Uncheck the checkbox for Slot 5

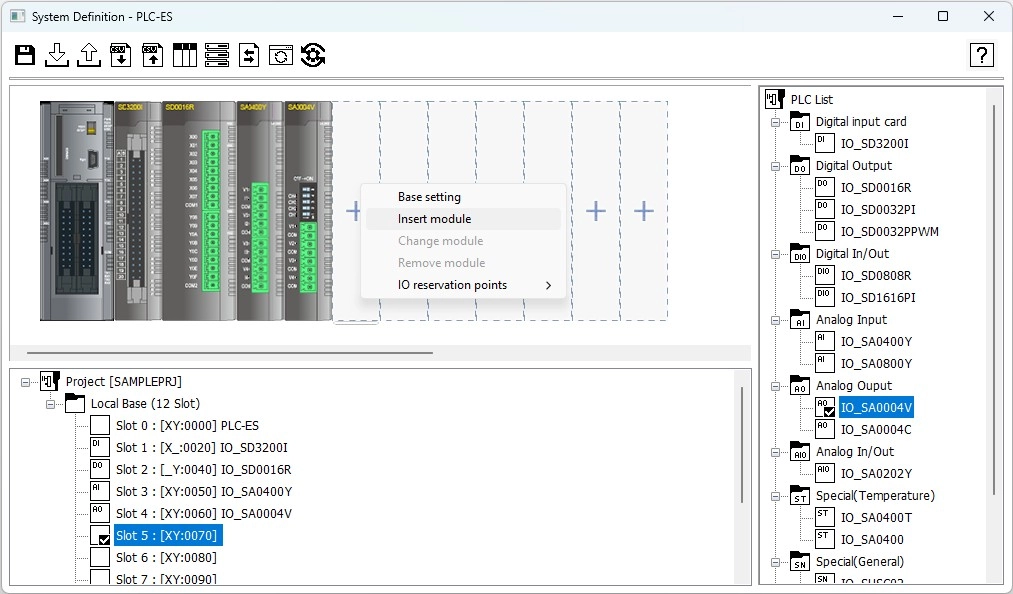point(99,535)
